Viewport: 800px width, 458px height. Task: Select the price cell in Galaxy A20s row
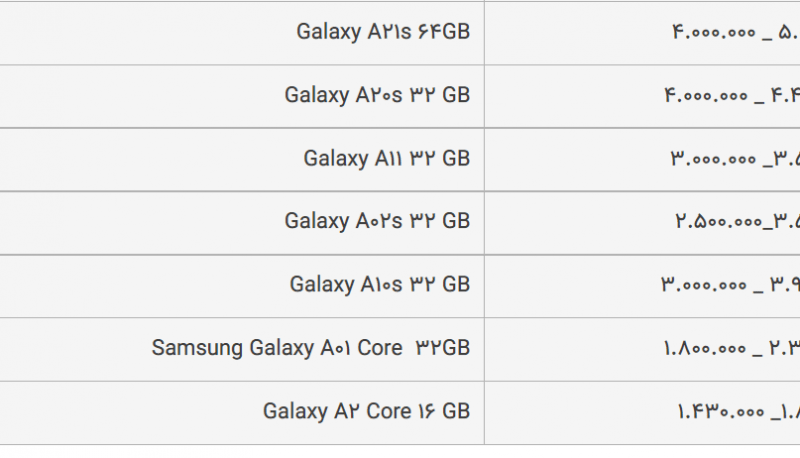coord(642,96)
